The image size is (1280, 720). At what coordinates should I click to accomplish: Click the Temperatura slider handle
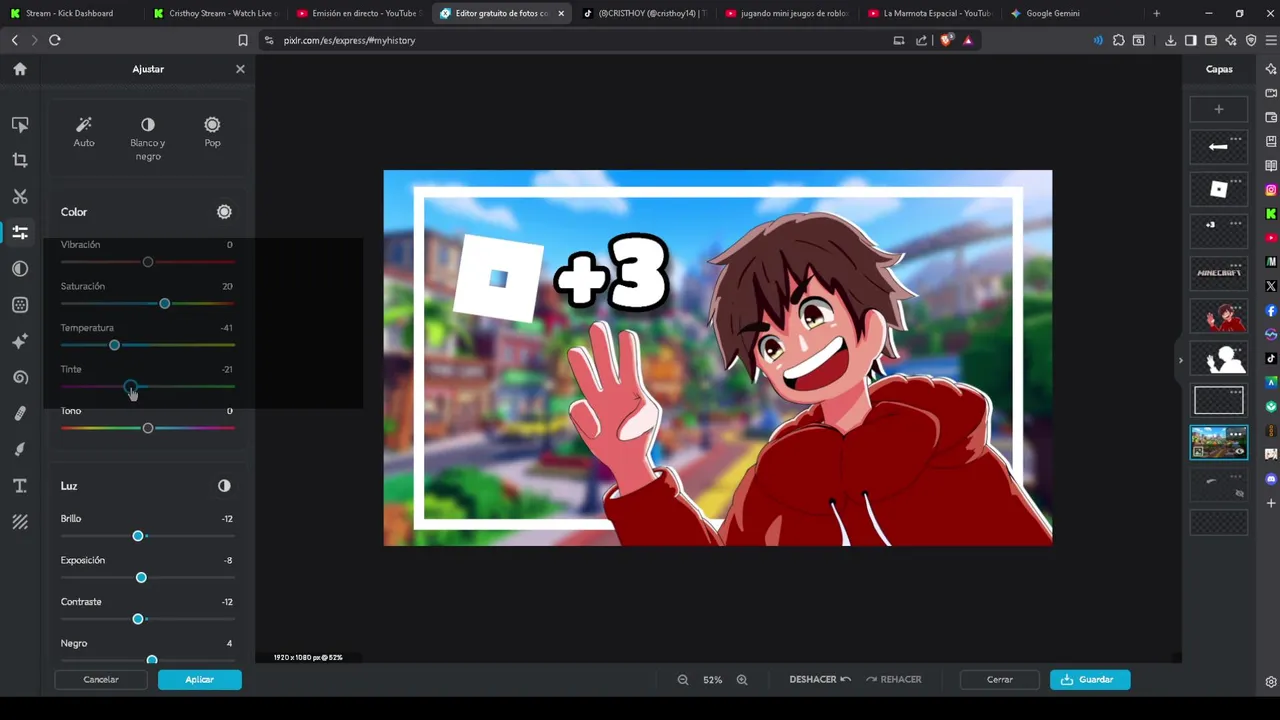tap(114, 345)
